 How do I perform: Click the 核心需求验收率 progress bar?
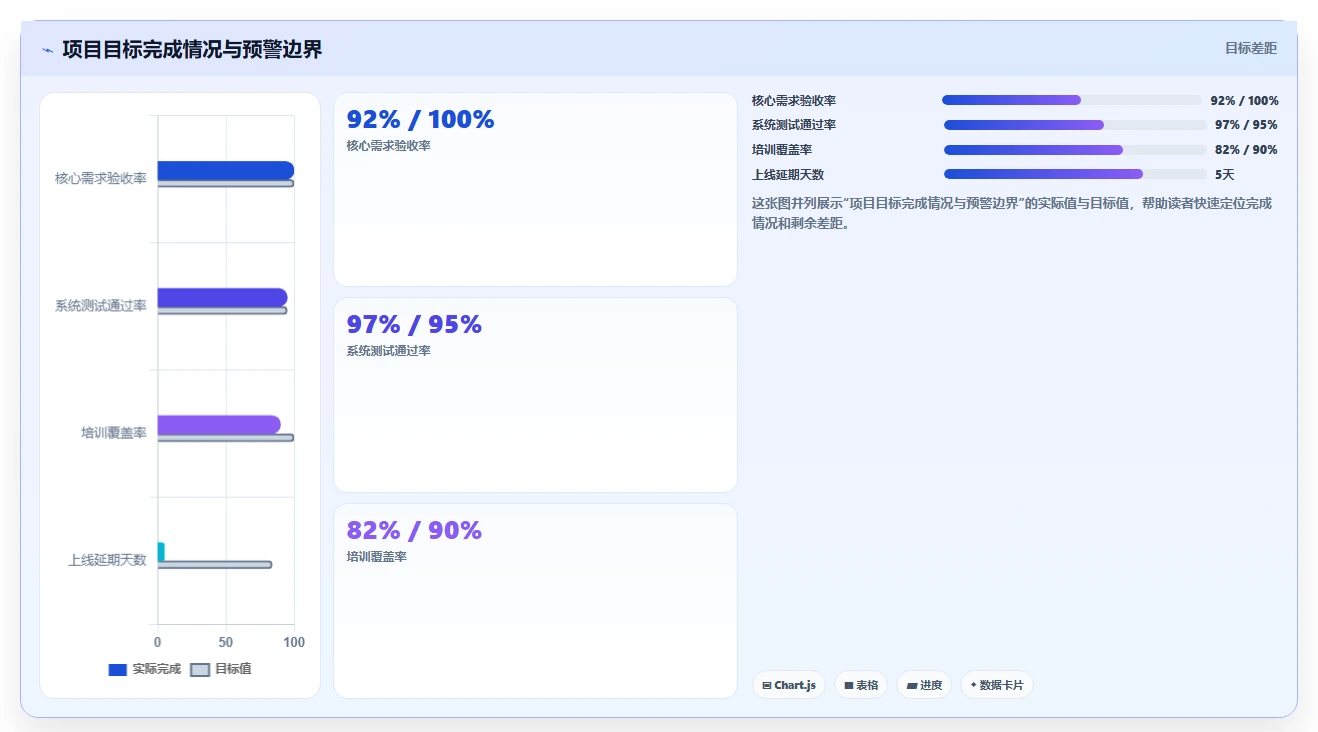[x=1072, y=100]
